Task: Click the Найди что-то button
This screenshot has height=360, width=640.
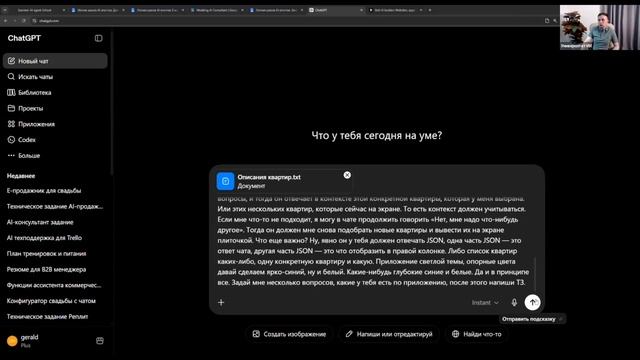Action: click(x=476, y=334)
